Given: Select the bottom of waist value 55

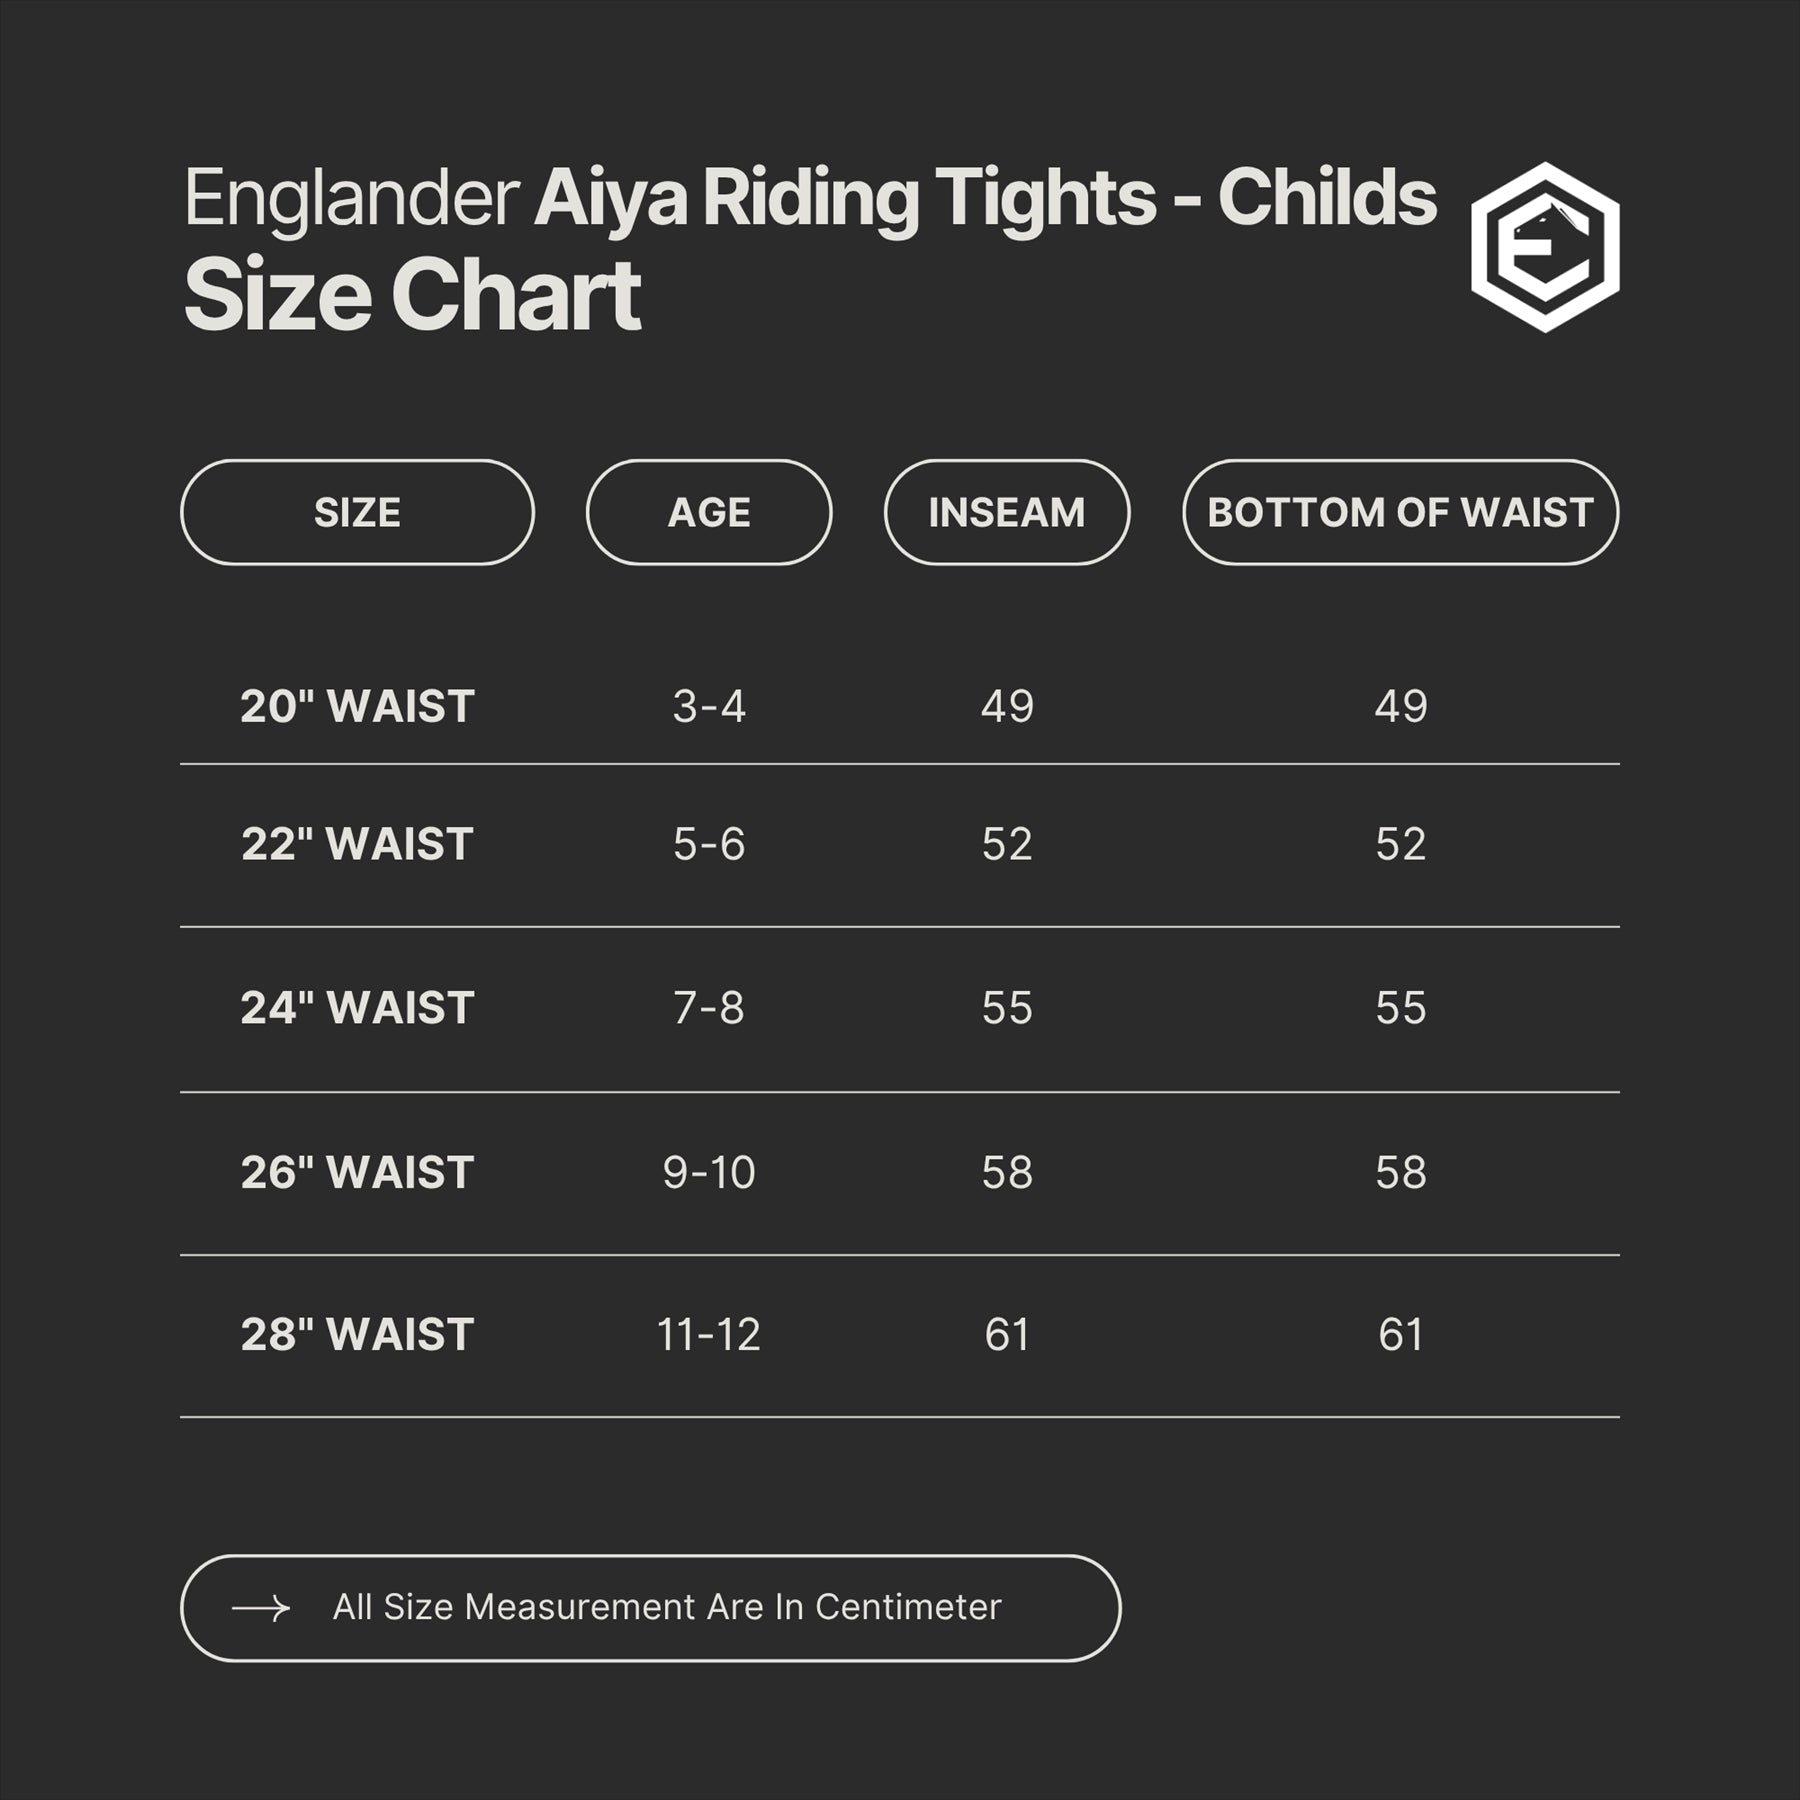Looking at the screenshot, I should click(1400, 1008).
